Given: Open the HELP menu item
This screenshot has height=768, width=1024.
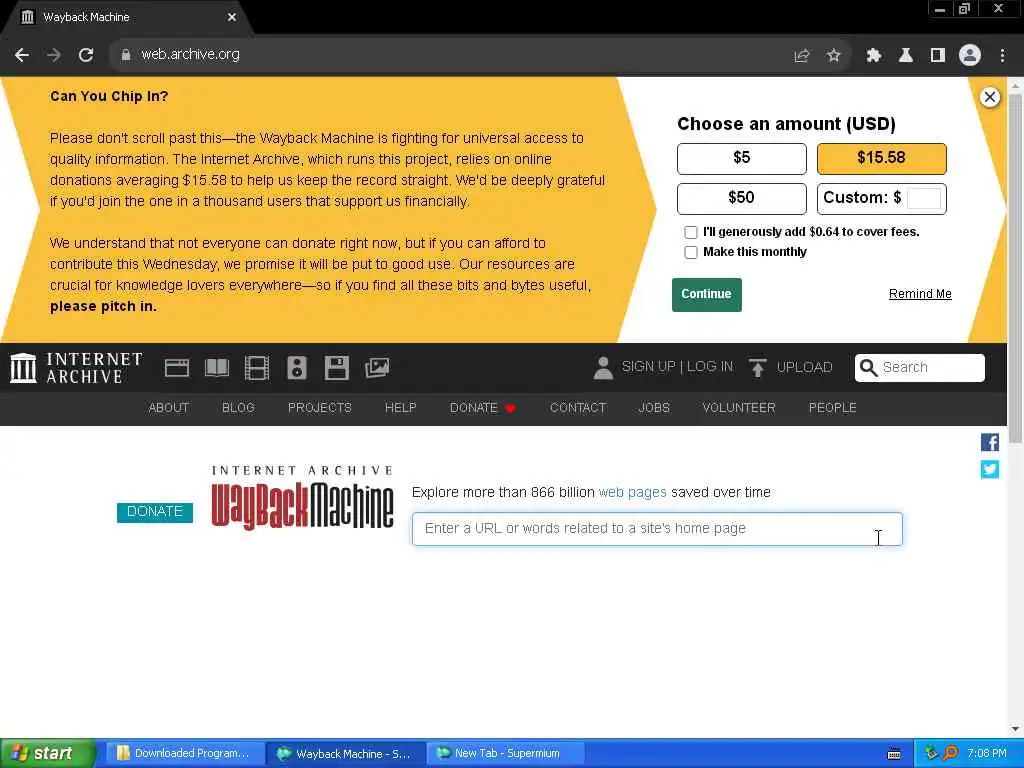Looking at the screenshot, I should [400, 408].
